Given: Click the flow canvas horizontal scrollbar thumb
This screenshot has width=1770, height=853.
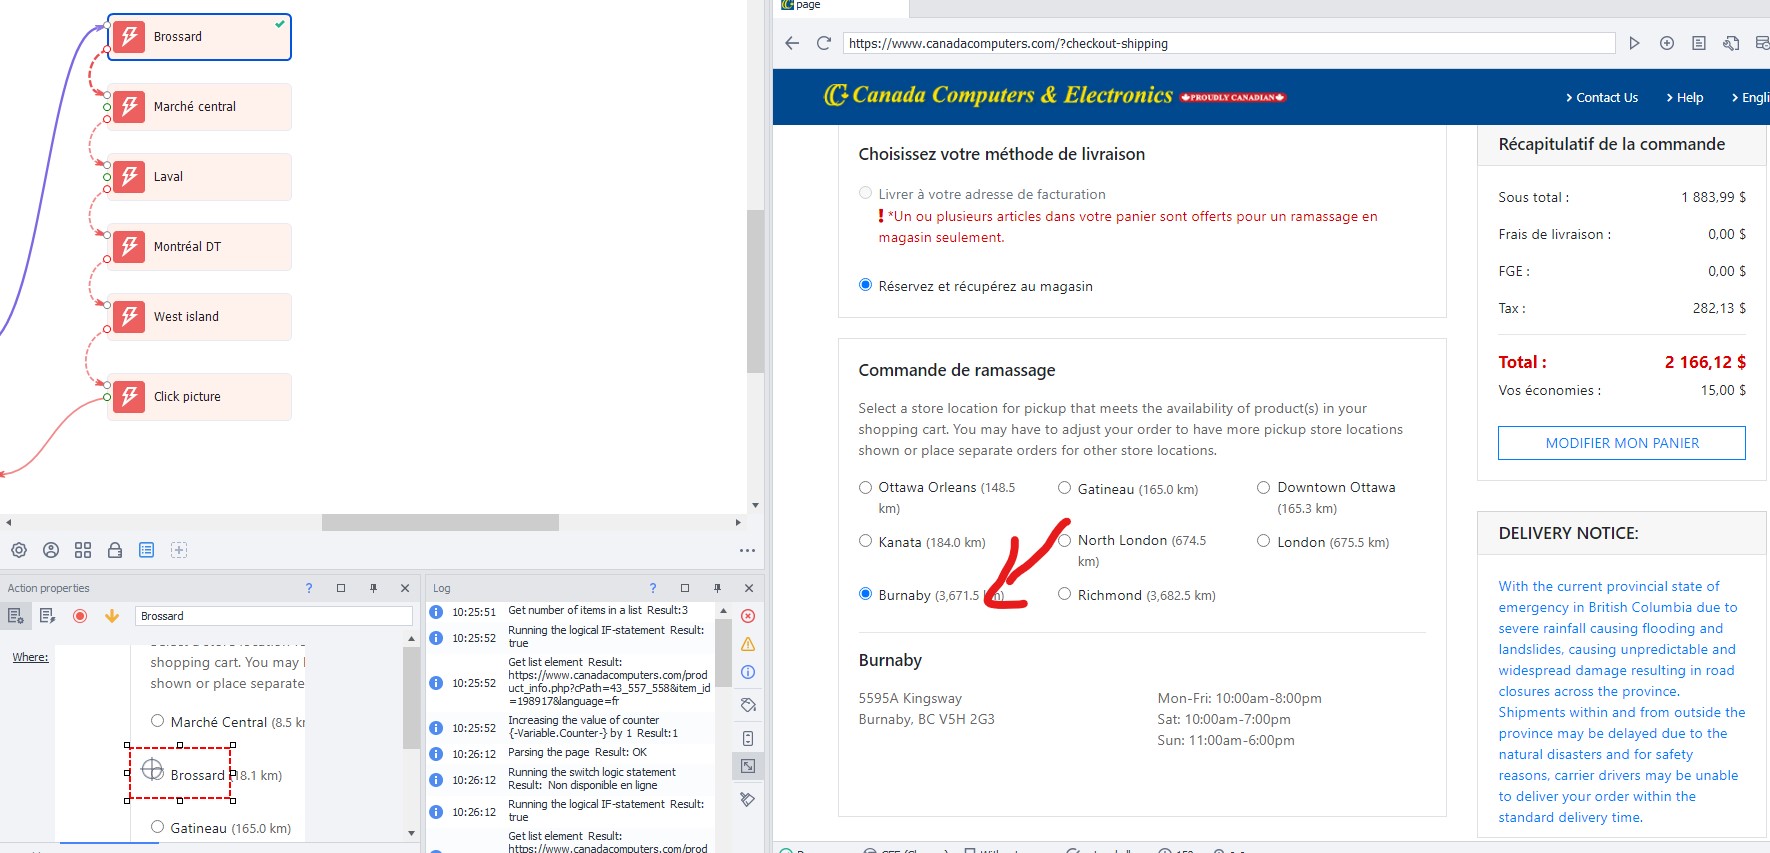Looking at the screenshot, I should click(x=440, y=522).
